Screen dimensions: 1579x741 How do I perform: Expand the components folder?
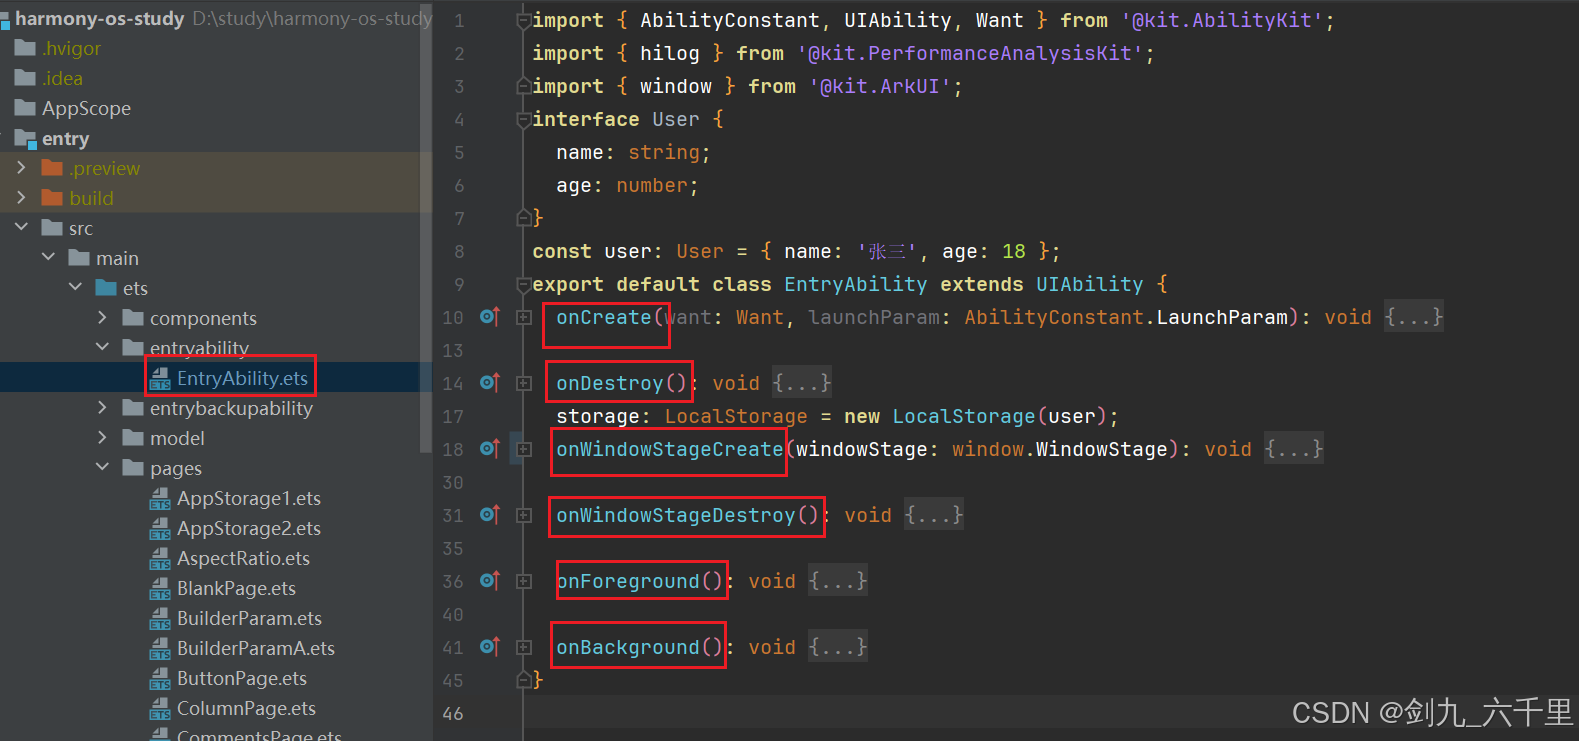click(x=102, y=318)
